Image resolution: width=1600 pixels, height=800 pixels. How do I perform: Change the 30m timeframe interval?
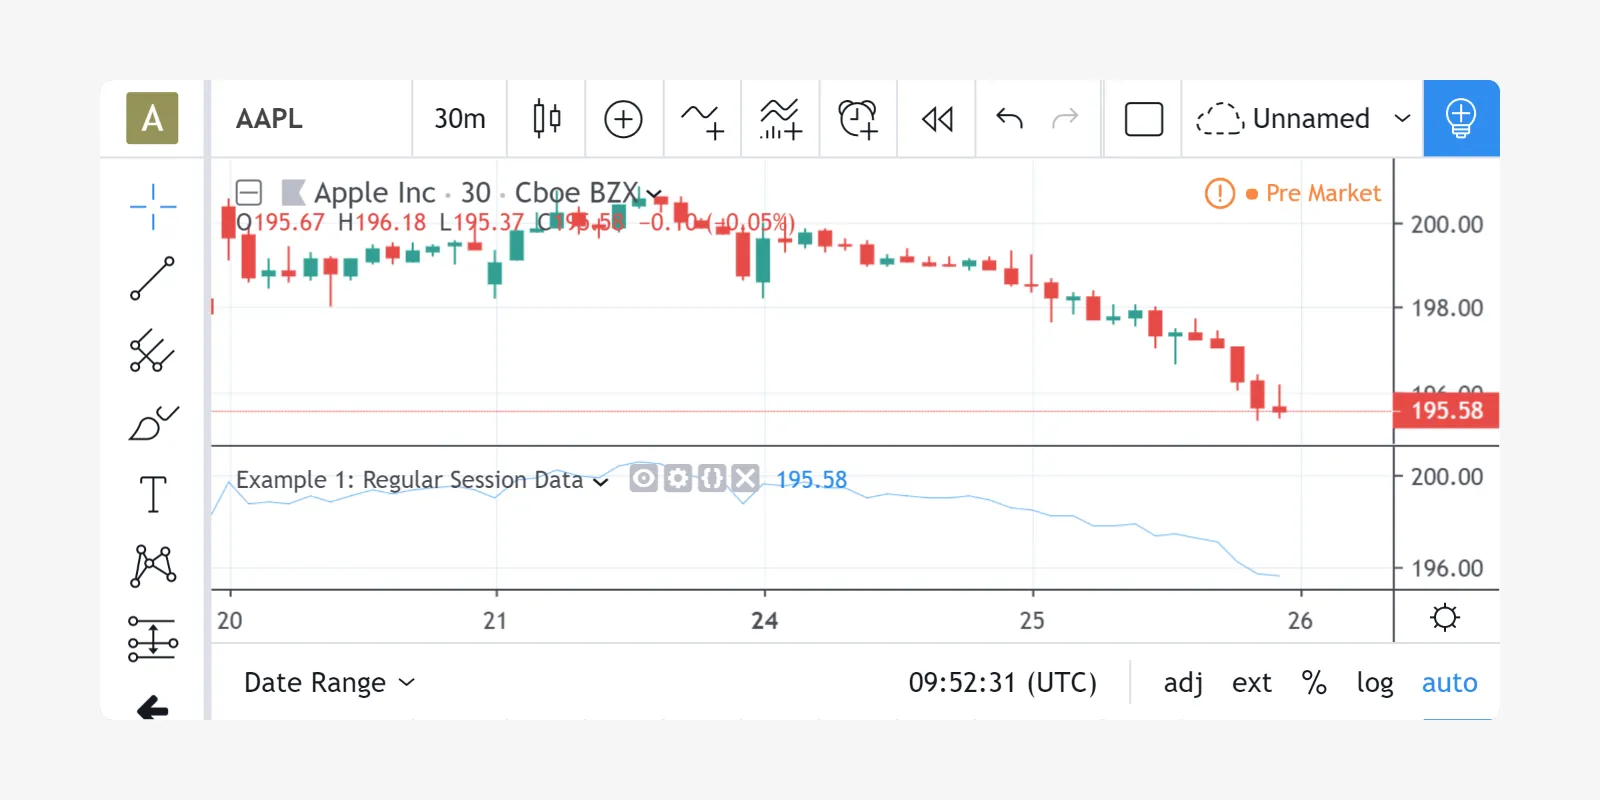(459, 119)
